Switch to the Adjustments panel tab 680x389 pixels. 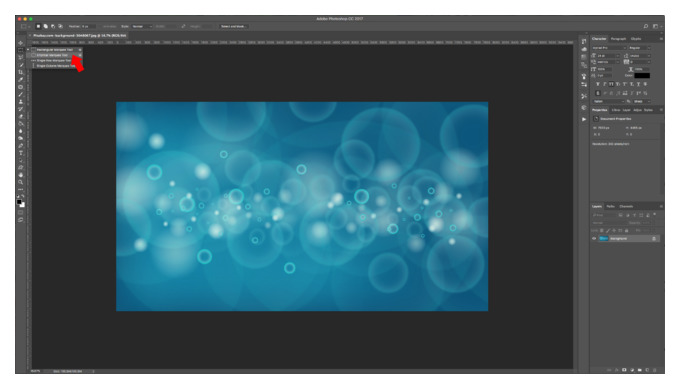coord(638,110)
